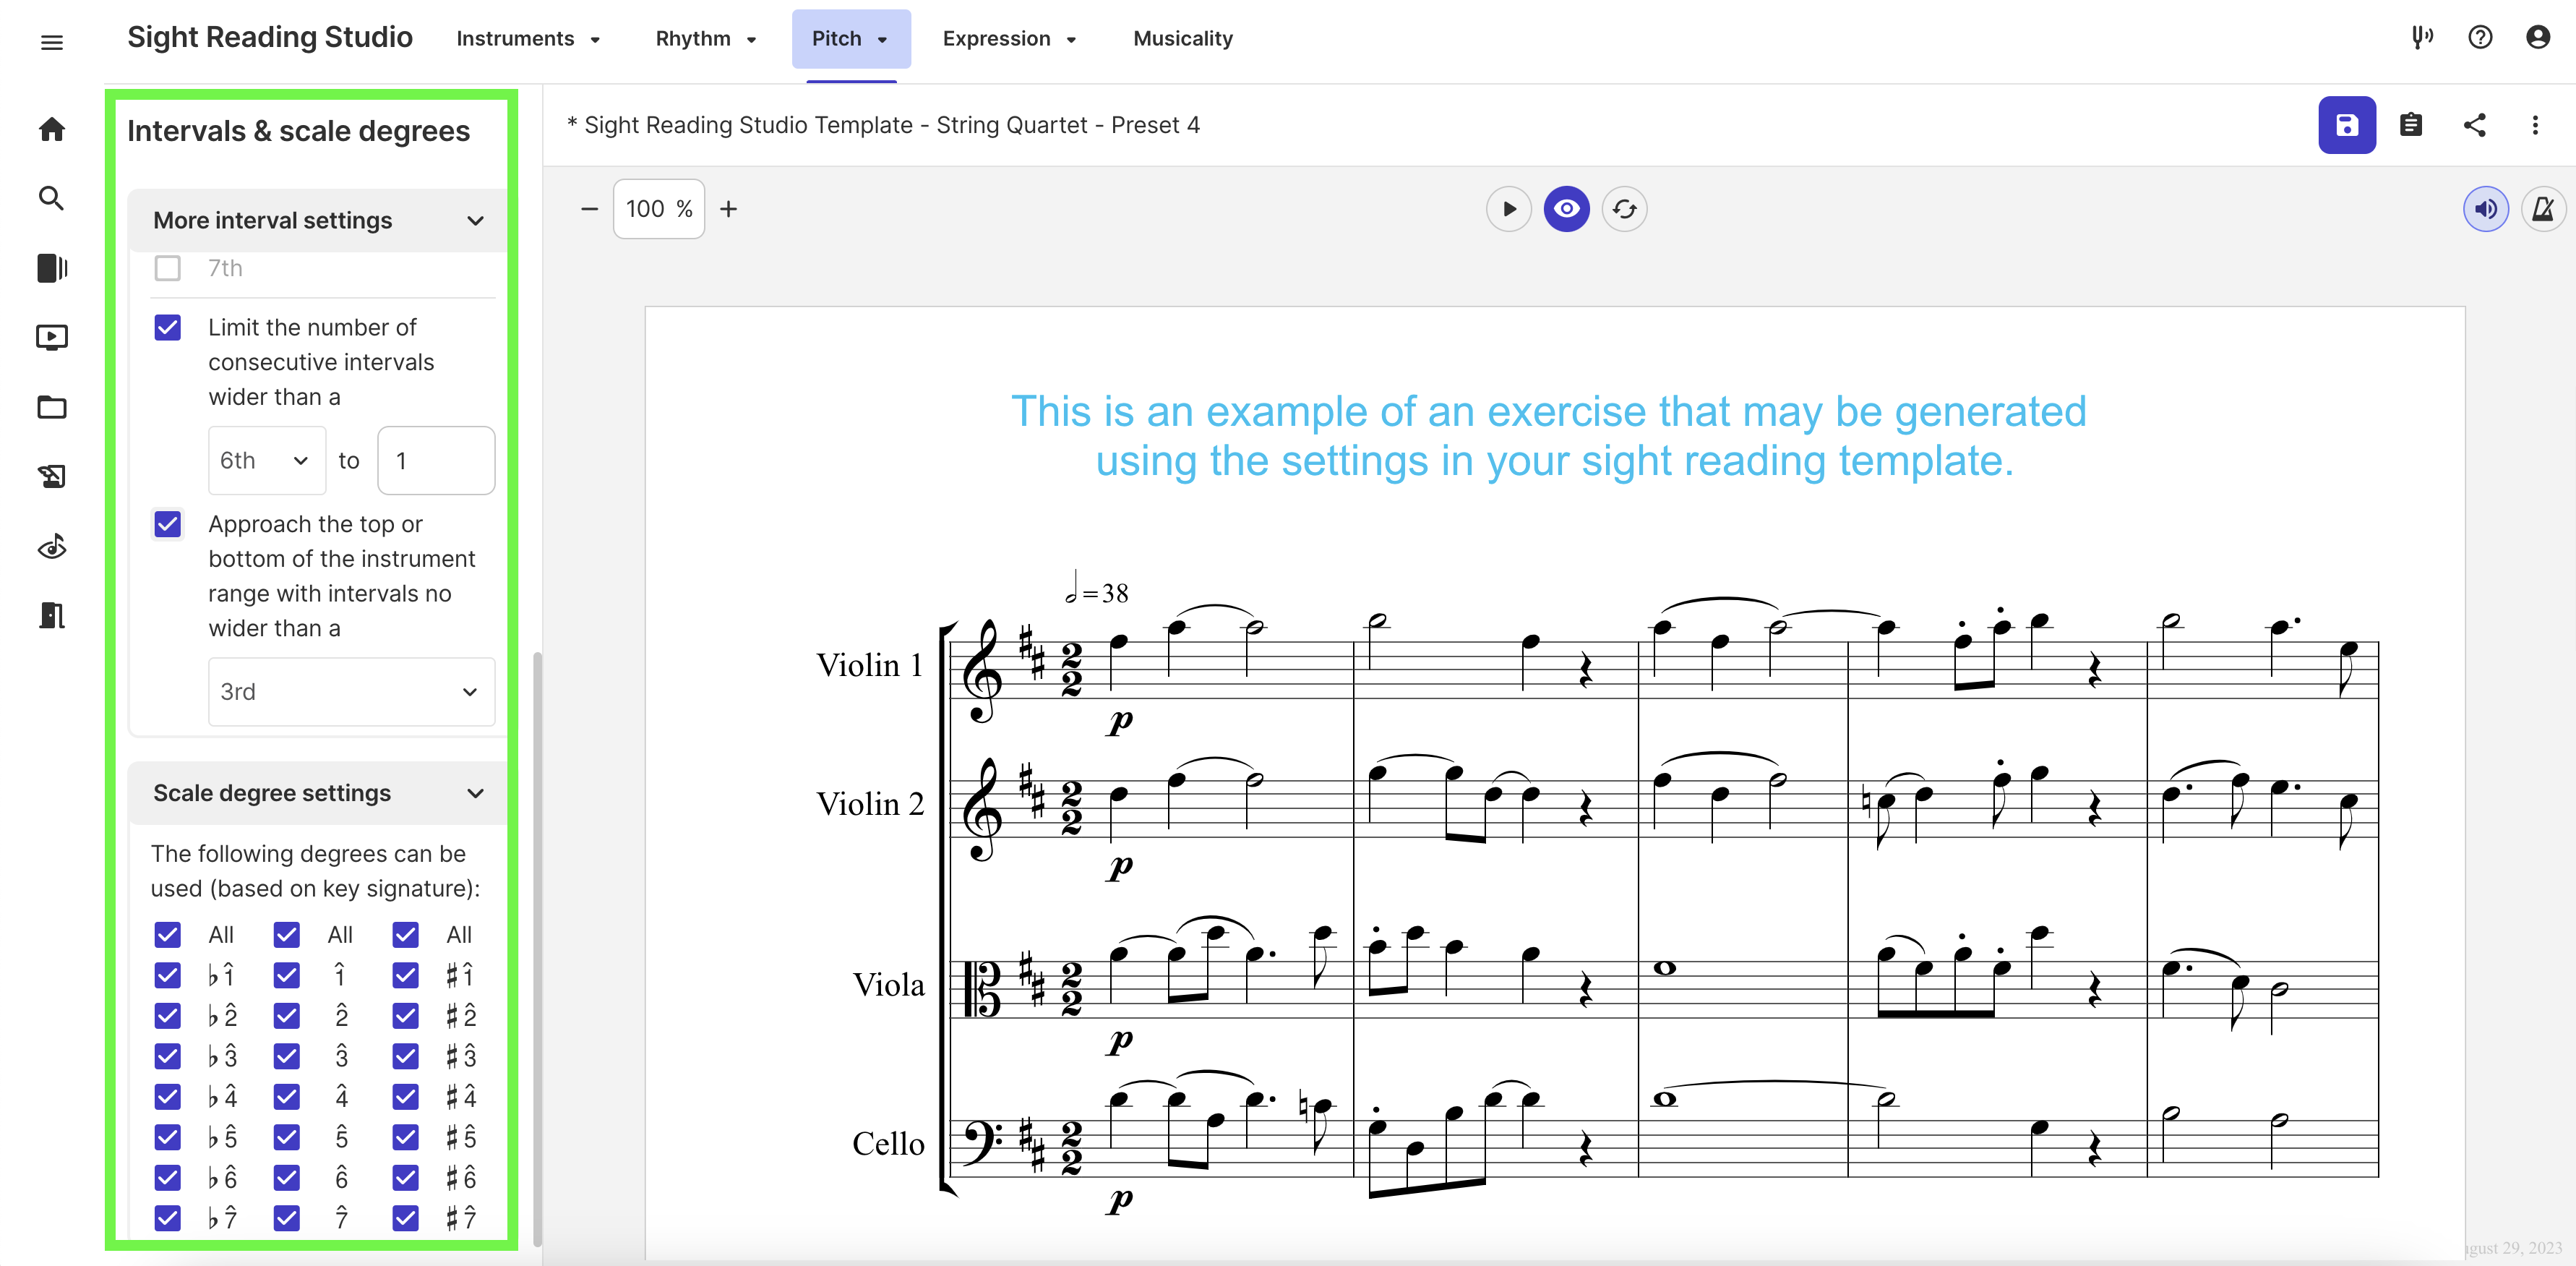The width and height of the screenshot is (2576, 1266).
Task: Open the hamburger navigation menu
Action: click(52, 41)
